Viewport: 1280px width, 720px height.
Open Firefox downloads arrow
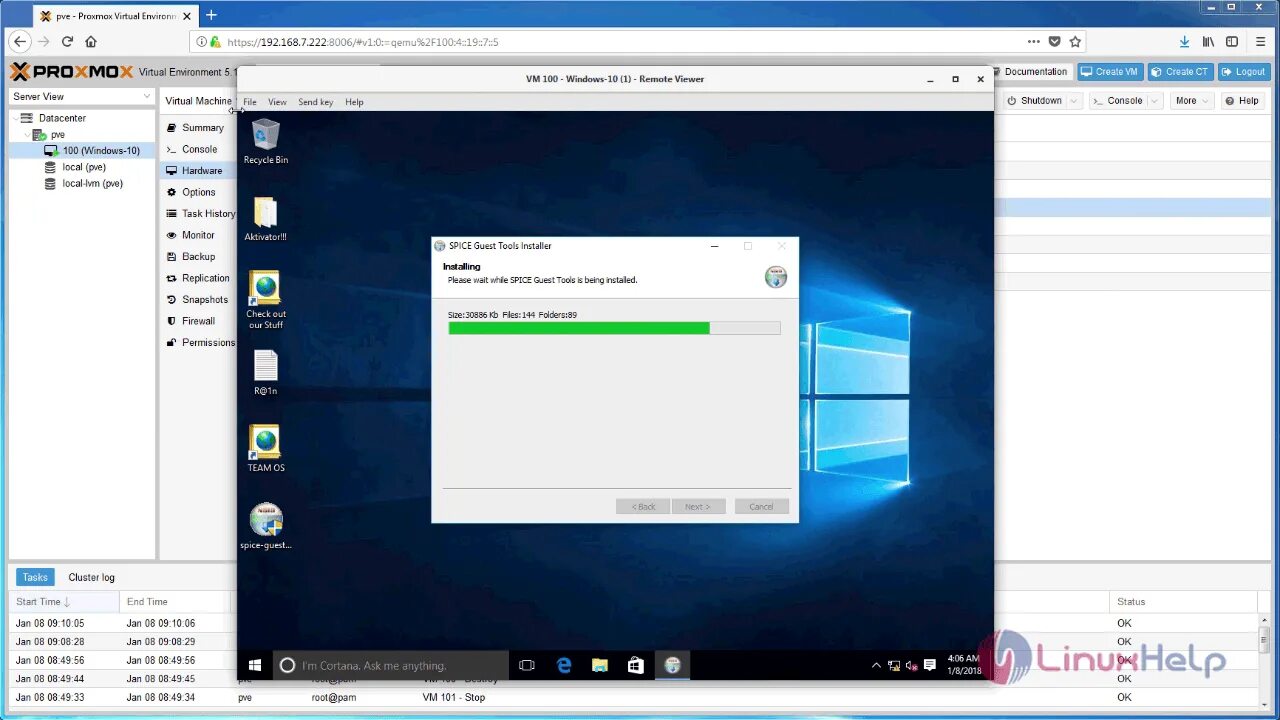pyautogui.click(x=1185, y=42)
